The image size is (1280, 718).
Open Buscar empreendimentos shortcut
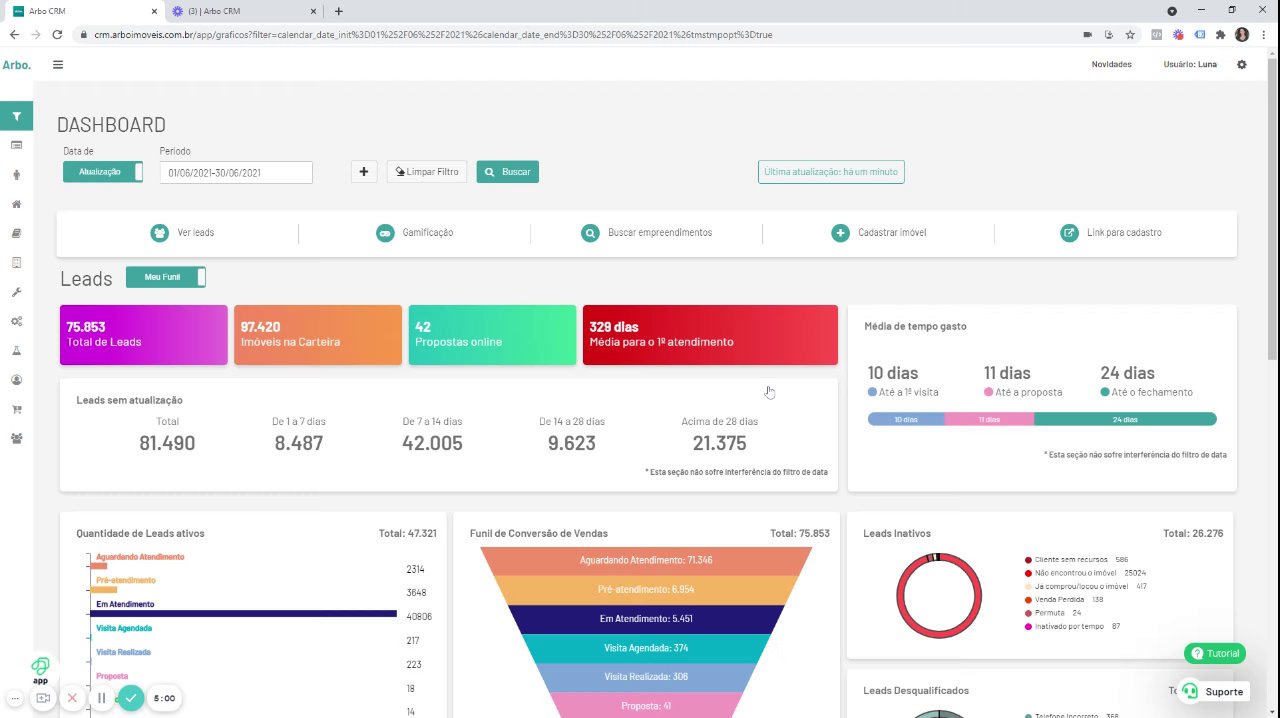(x=647, y=233)
